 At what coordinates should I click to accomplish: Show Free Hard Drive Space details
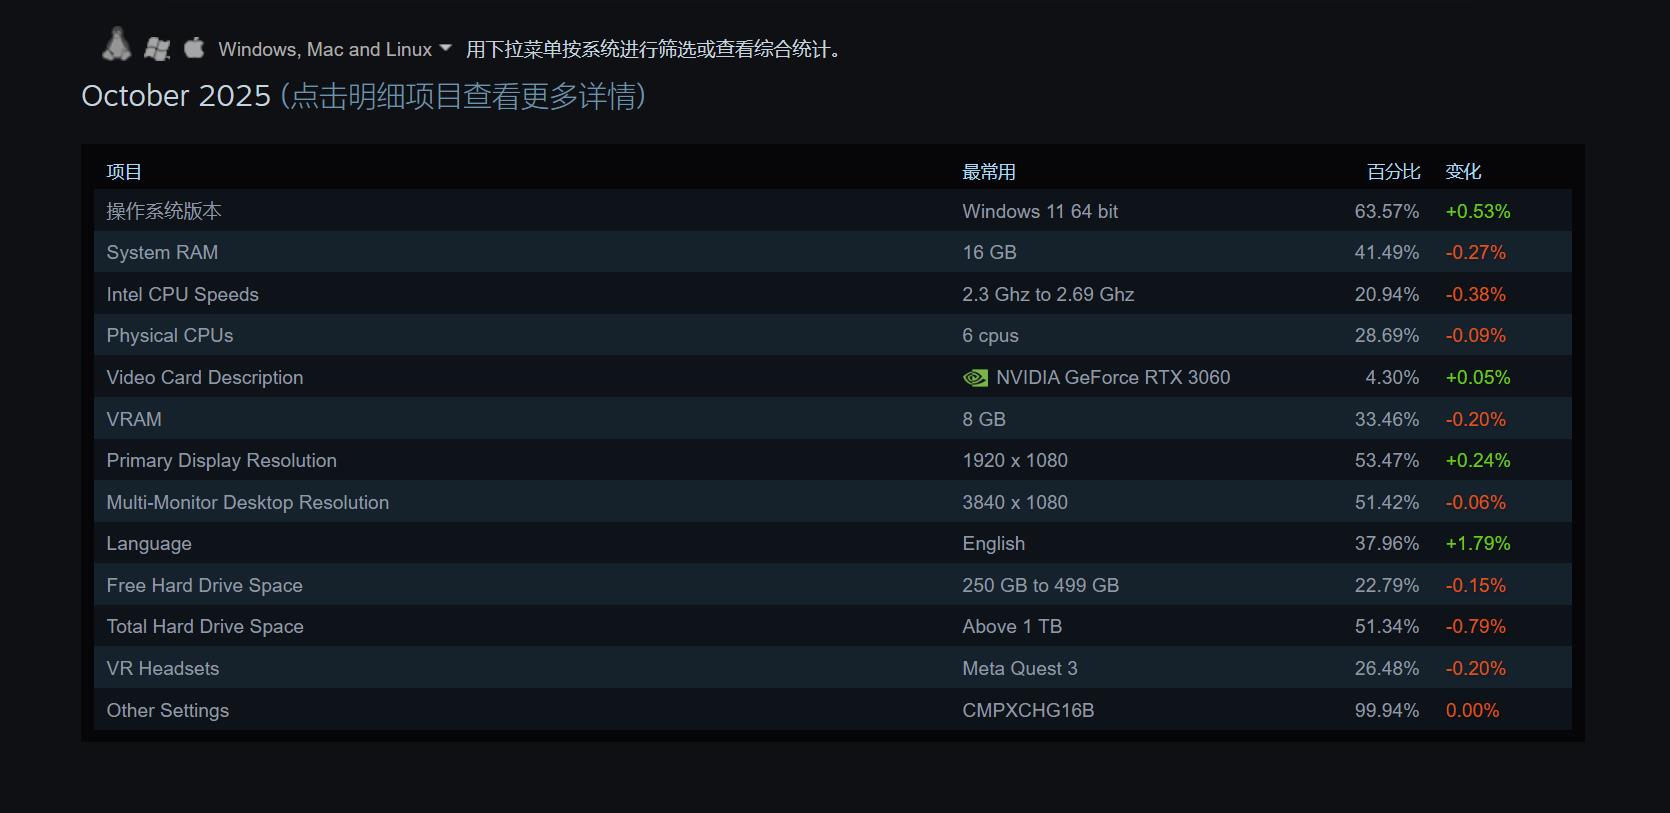[x=204, y=586]
